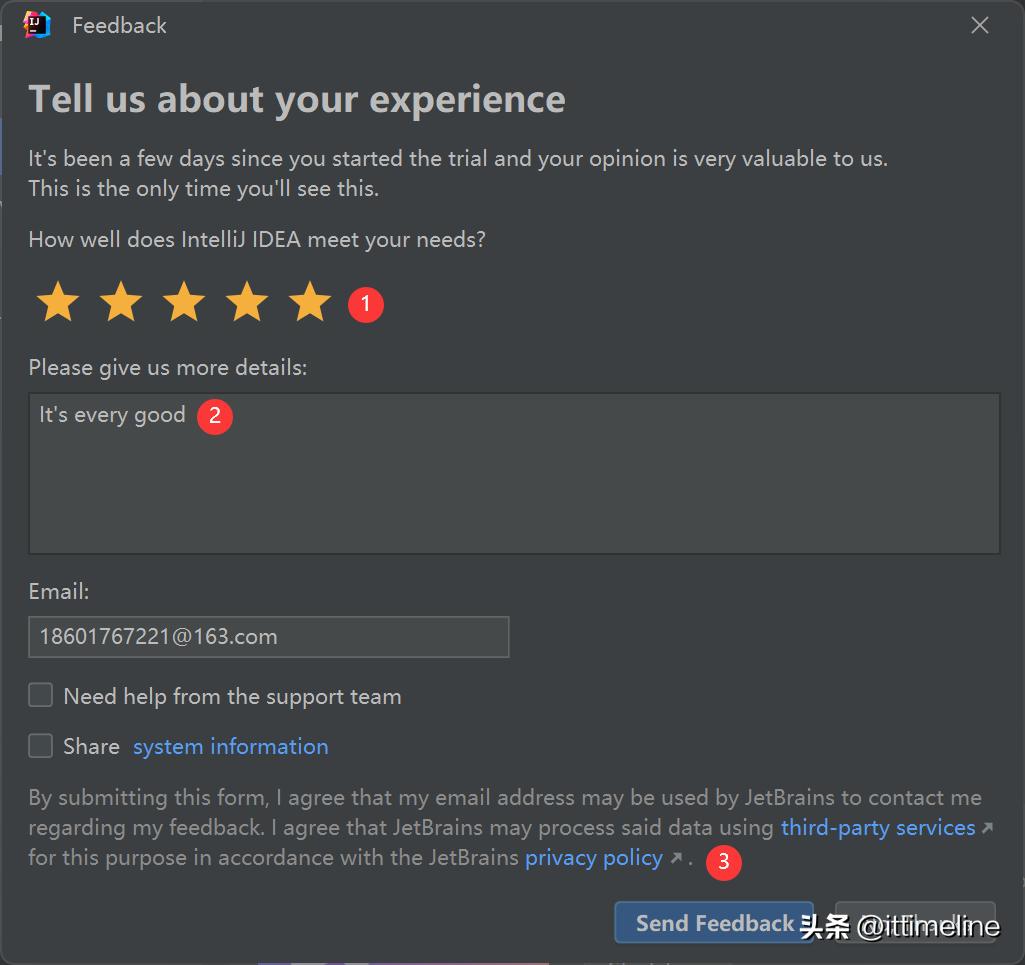
Task: Select the third star rating
Action: tap(184, 302)
